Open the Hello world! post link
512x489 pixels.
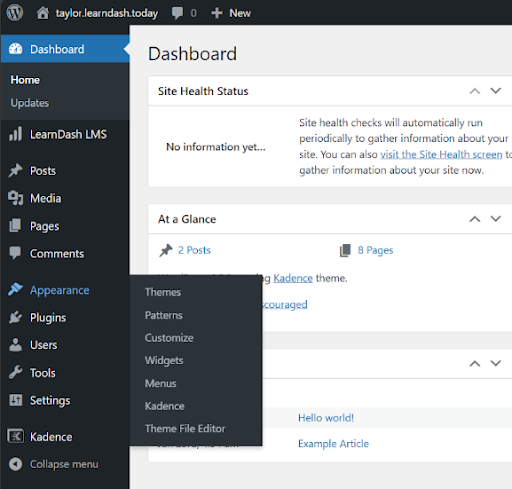coord(326,418)
